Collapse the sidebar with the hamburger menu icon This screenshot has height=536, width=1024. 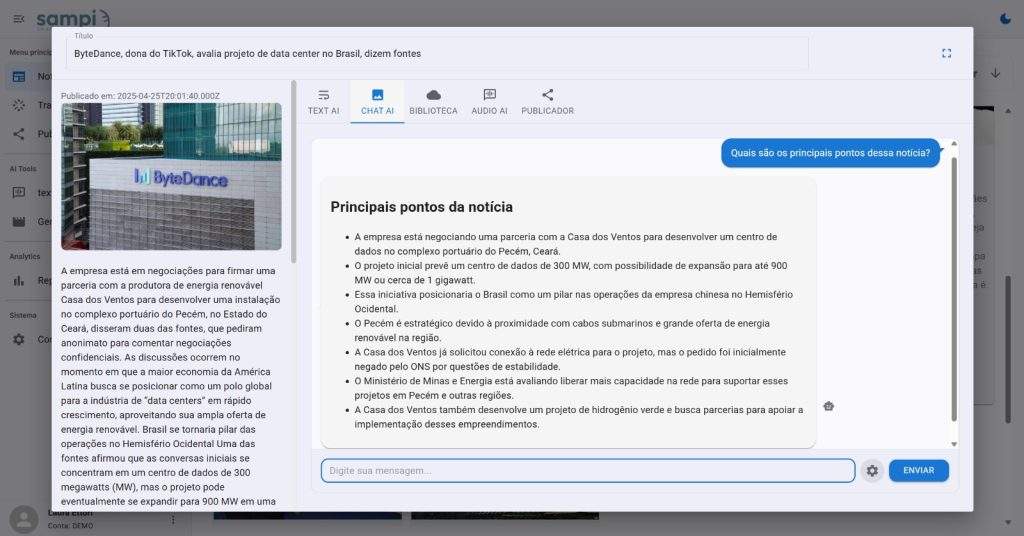click(x=18, y=19)
